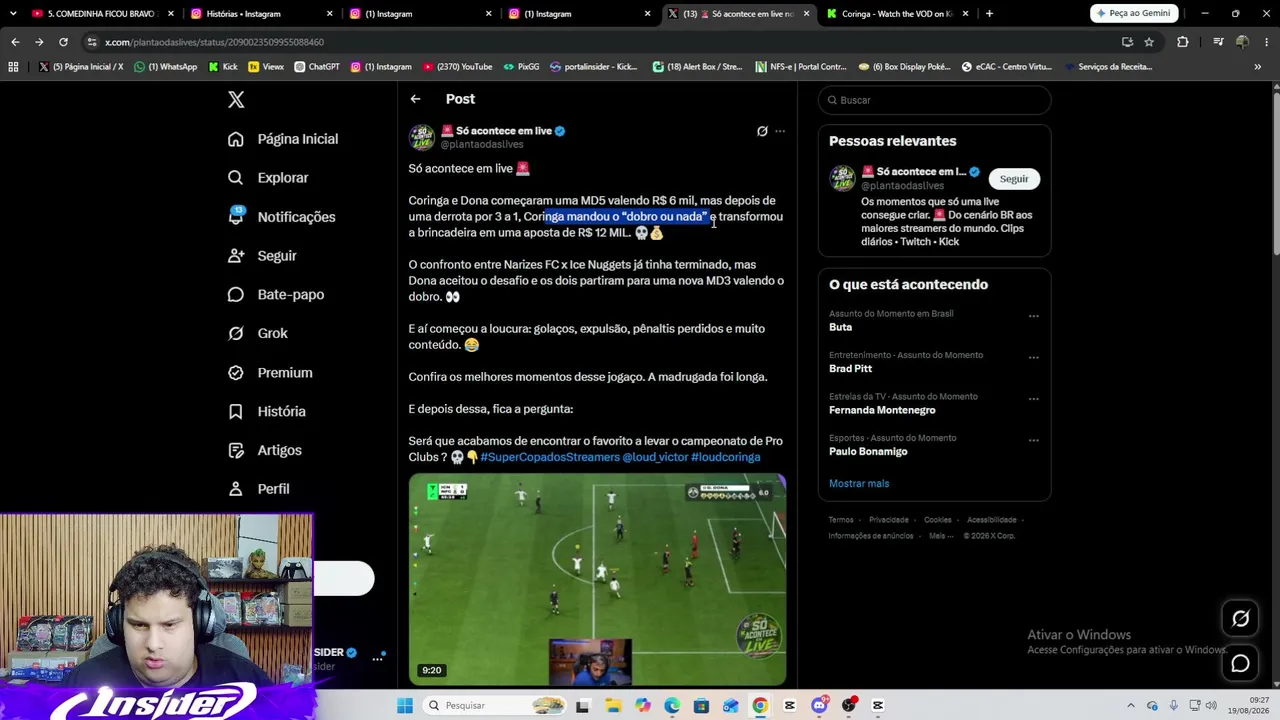1280x720 pixels.
Task: Follow Só acontece em live with Seguir button
Action: [1014, 179]
